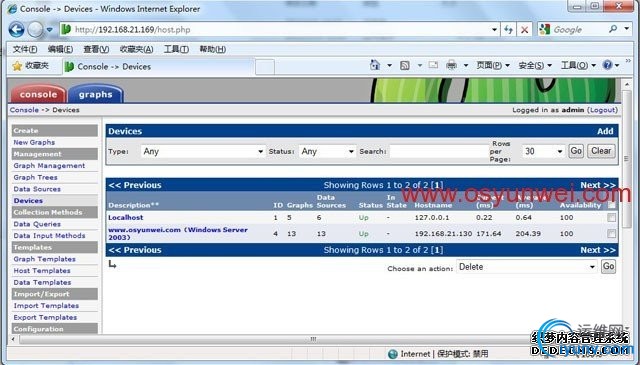
Task: Check the www.osyunwei.com row checkbox
Action: click(611, 234)
